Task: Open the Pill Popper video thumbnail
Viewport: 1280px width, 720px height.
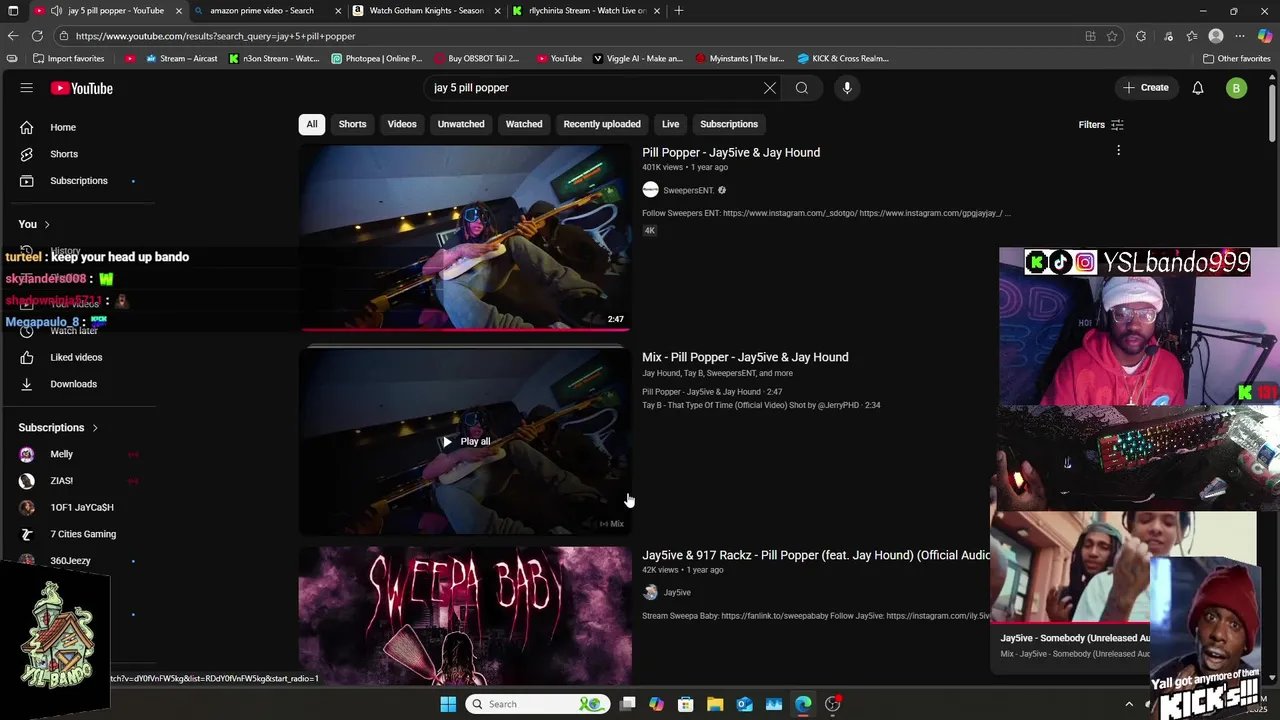Action: click(465, 237)
